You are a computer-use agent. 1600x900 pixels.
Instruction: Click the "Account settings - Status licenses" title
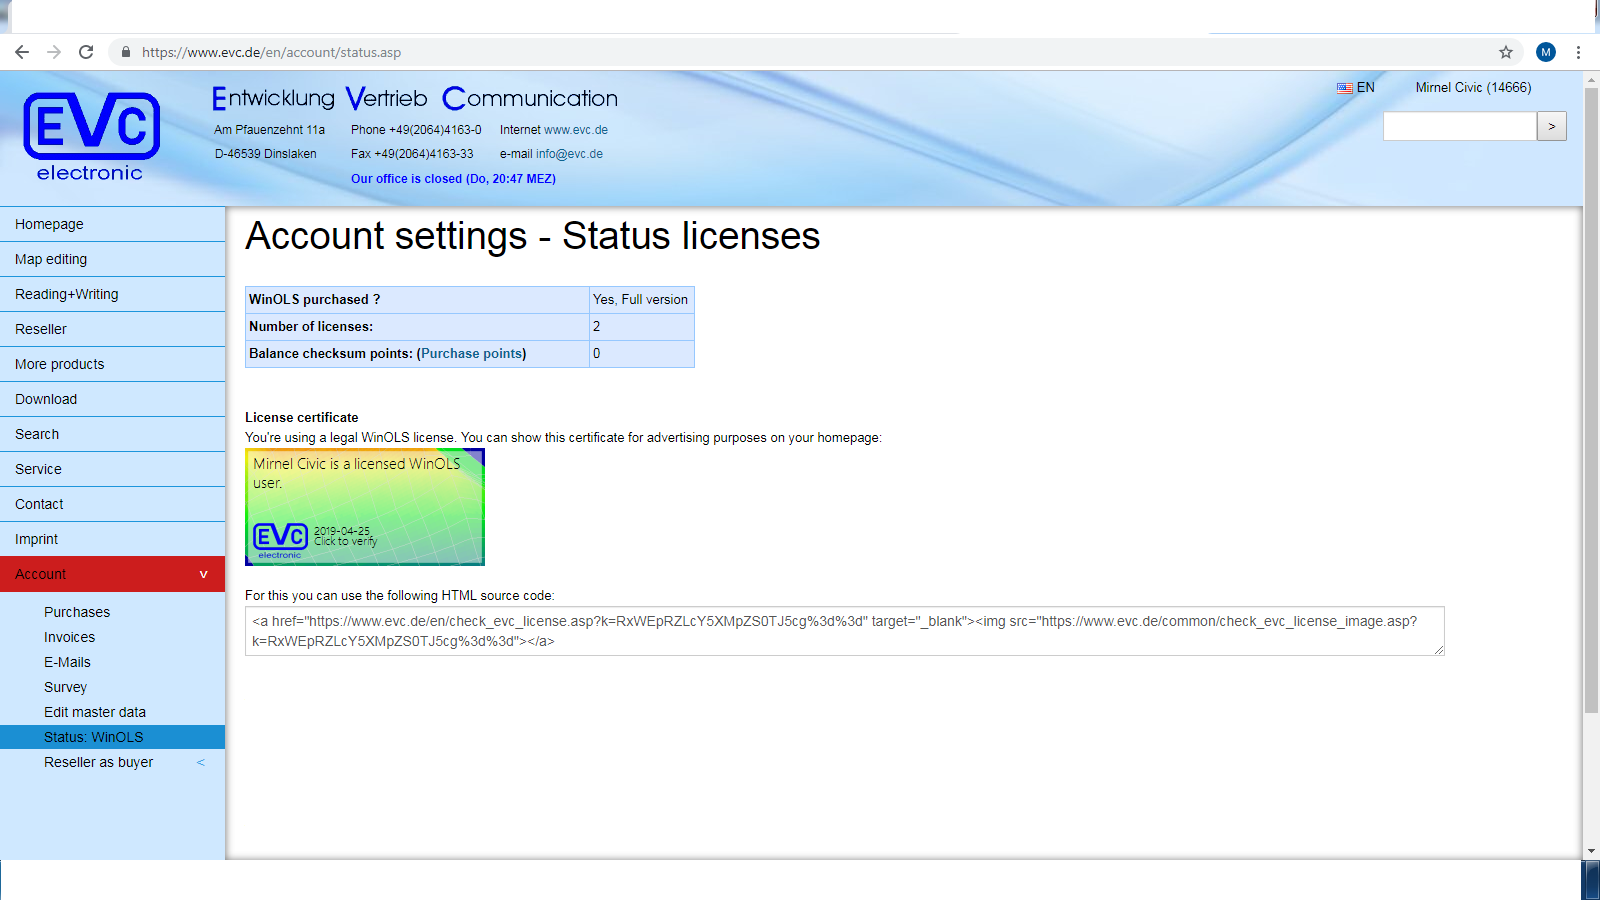tap(533, 236)
